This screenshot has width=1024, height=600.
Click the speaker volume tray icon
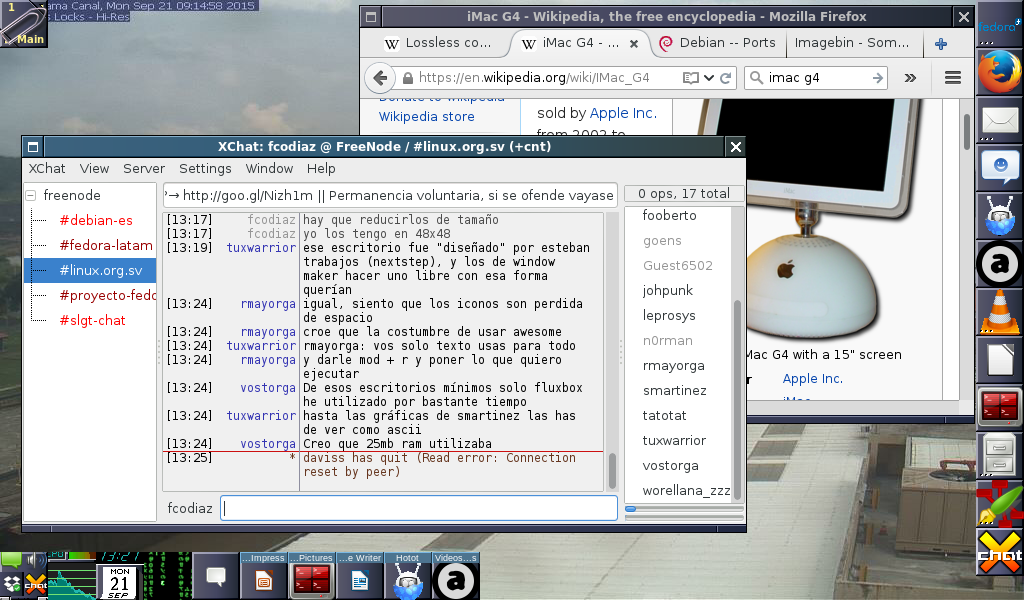[x=35, y=561]
